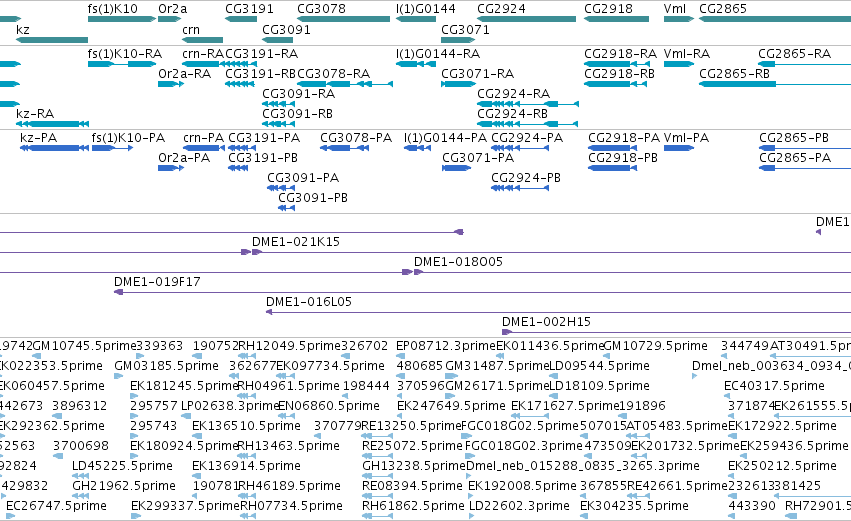Click the l(1)G0144 gene label
The height and width of the screenshot is (521, 851).
pos(426,9)
